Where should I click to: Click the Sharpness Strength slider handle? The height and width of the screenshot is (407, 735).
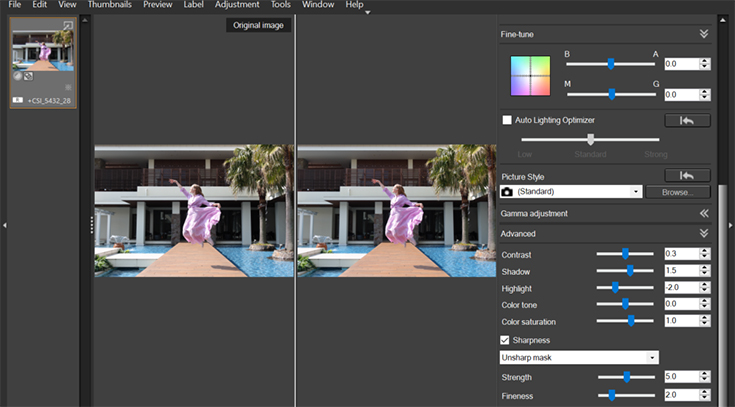tap(626, 377)
